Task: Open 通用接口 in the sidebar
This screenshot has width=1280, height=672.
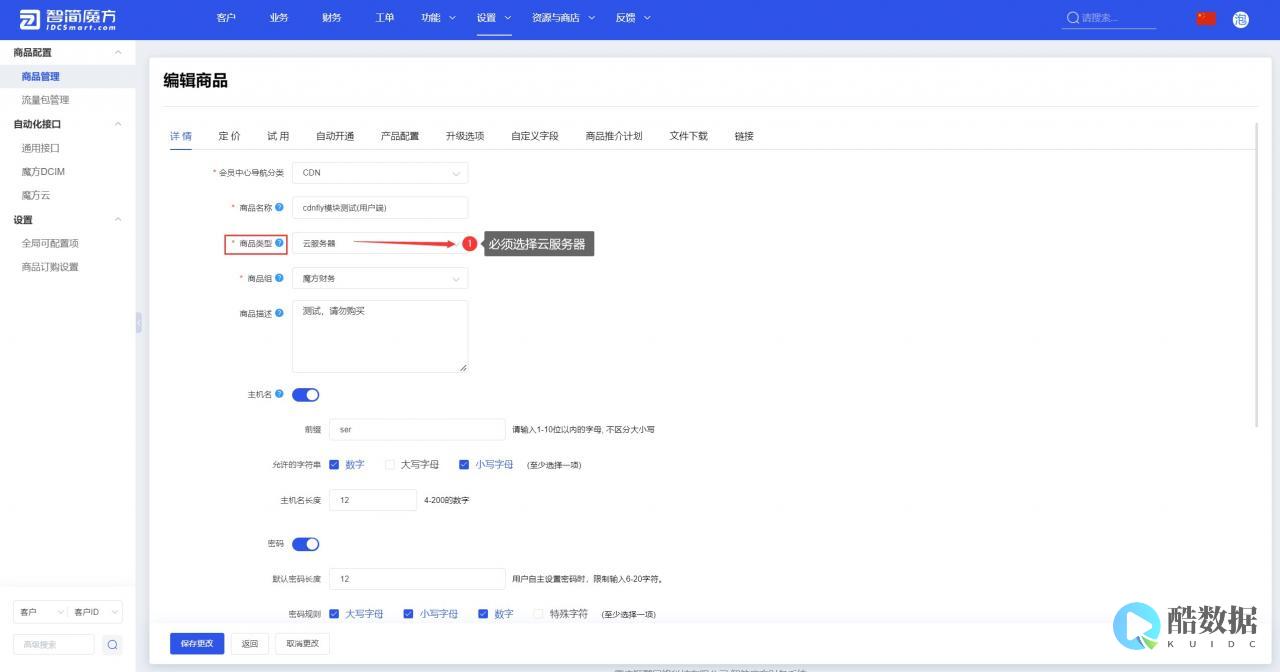Action: [x=41, y=148]
